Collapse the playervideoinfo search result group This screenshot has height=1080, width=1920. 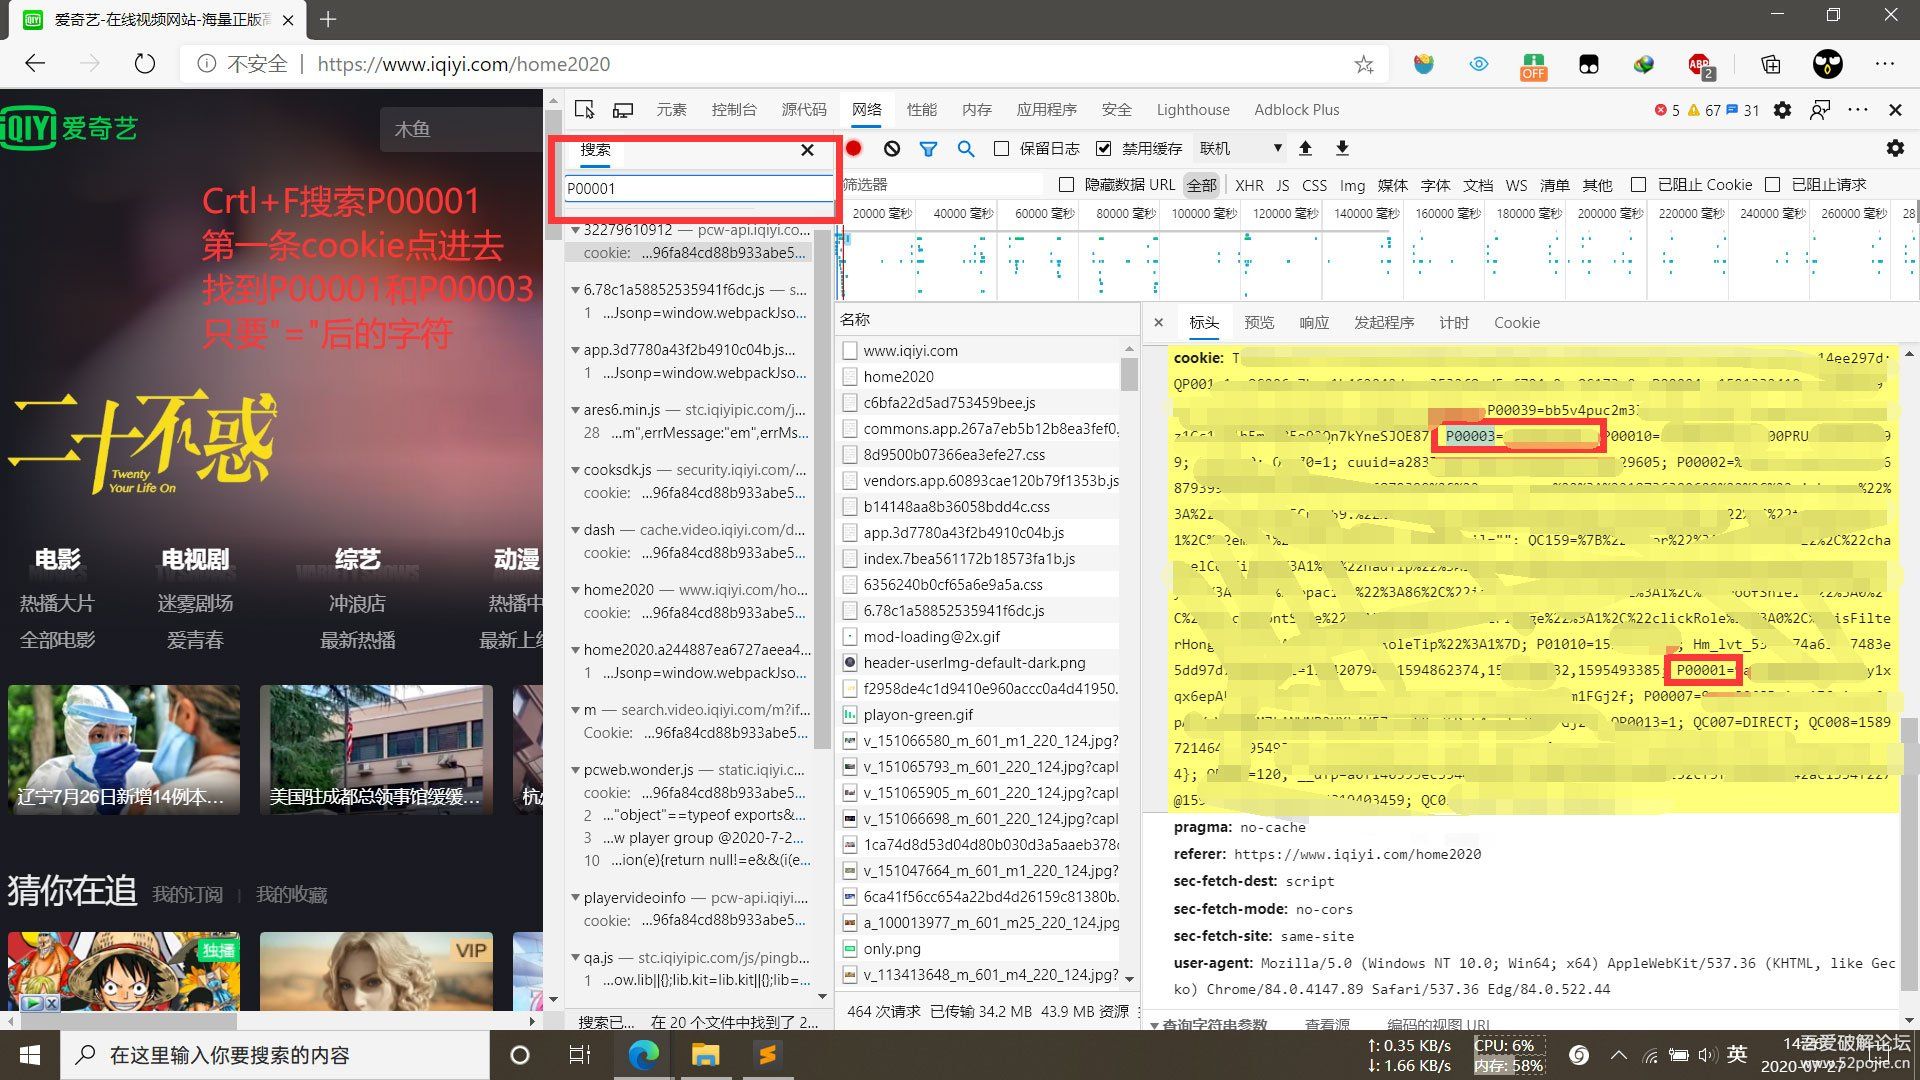pos(575,898)
